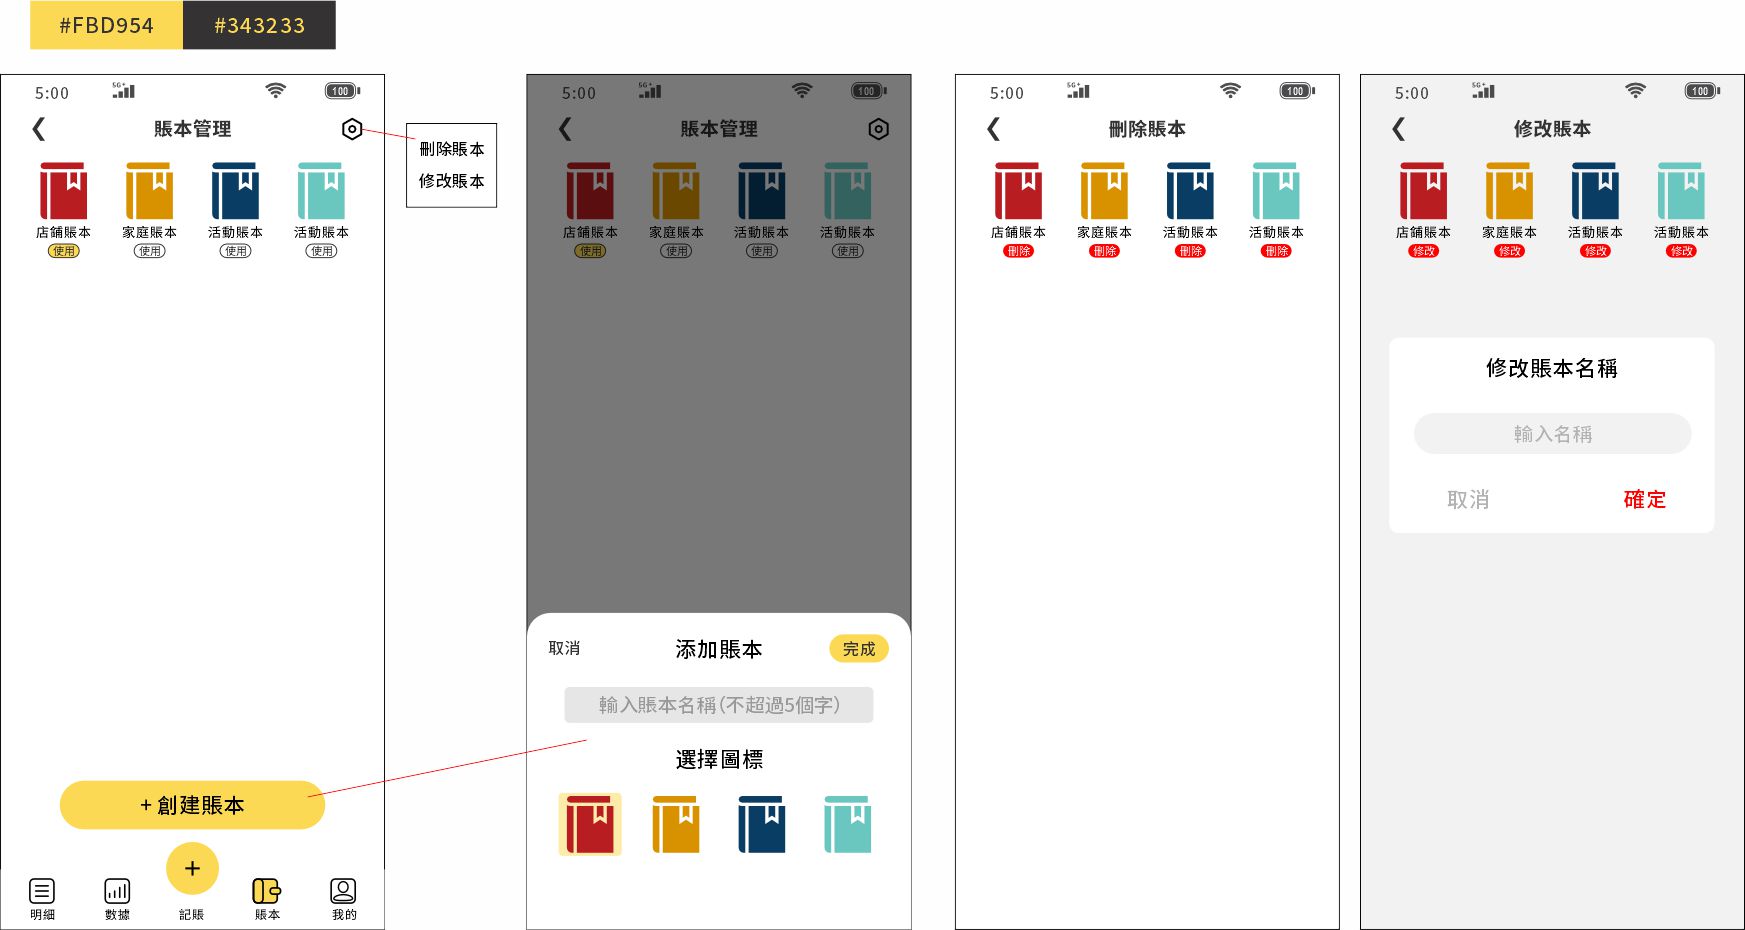Tap the red 修改 badge under 店鋪賬本
The image size is (1745, 930).
[x=1423, y=251]
